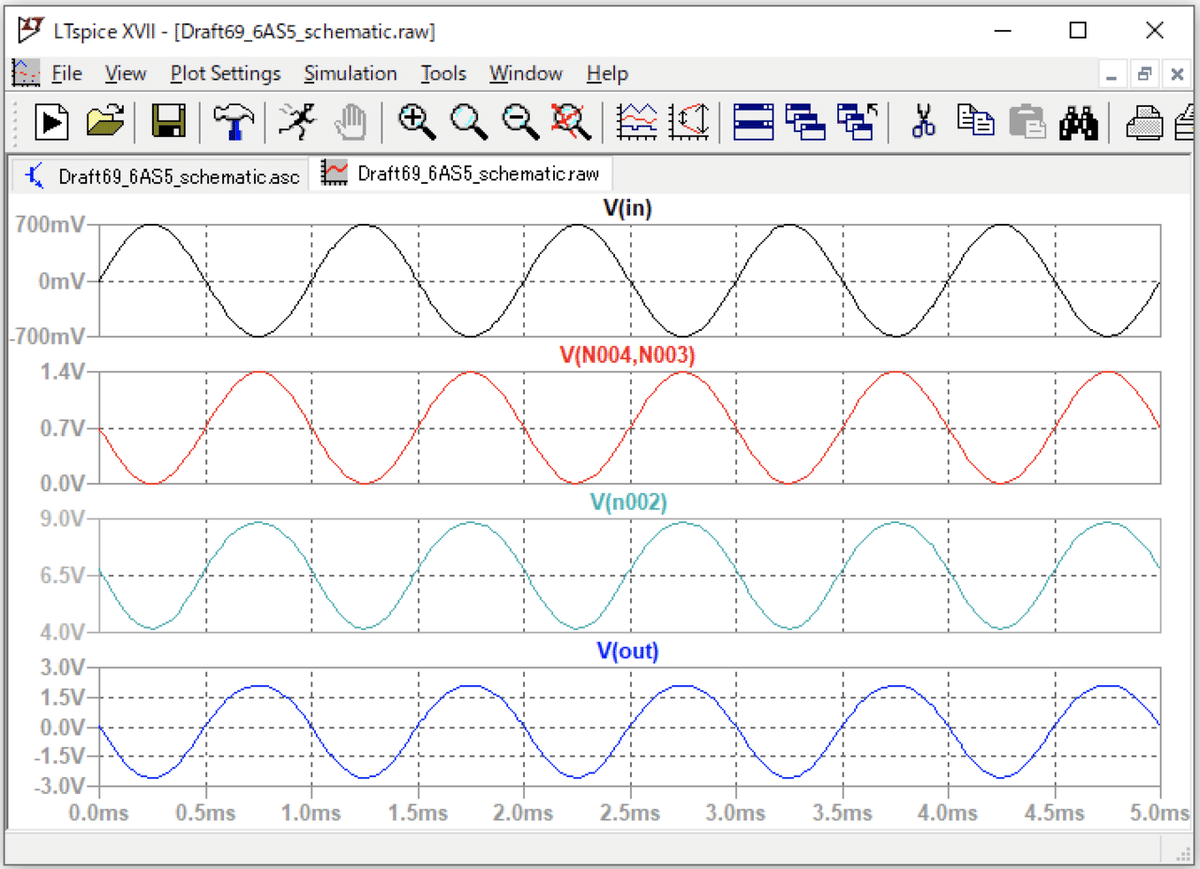1200x869 pixels.
Task: Click the 3.0V axis label
Action: click(x=63, y=667)
